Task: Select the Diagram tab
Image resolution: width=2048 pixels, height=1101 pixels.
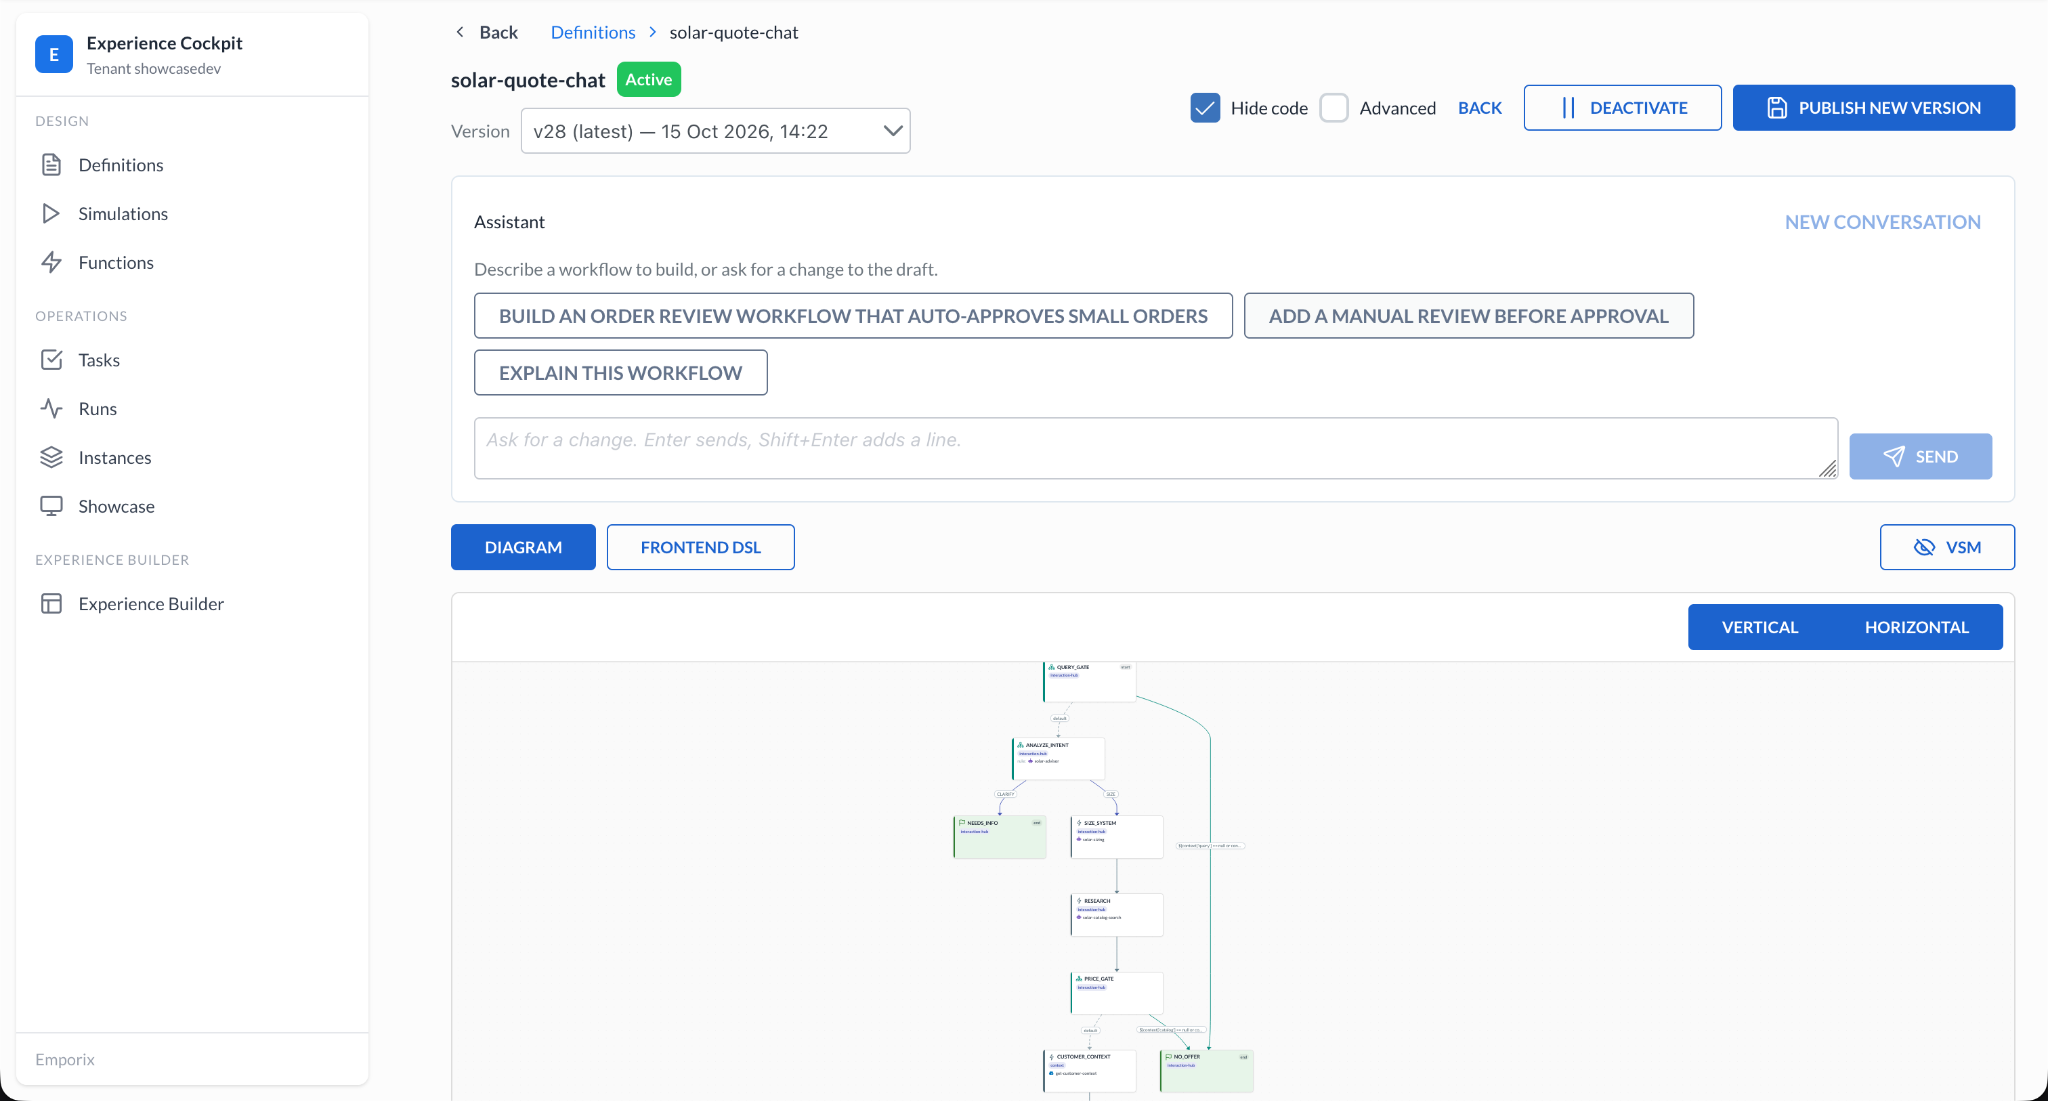Action: coord(523,548)
